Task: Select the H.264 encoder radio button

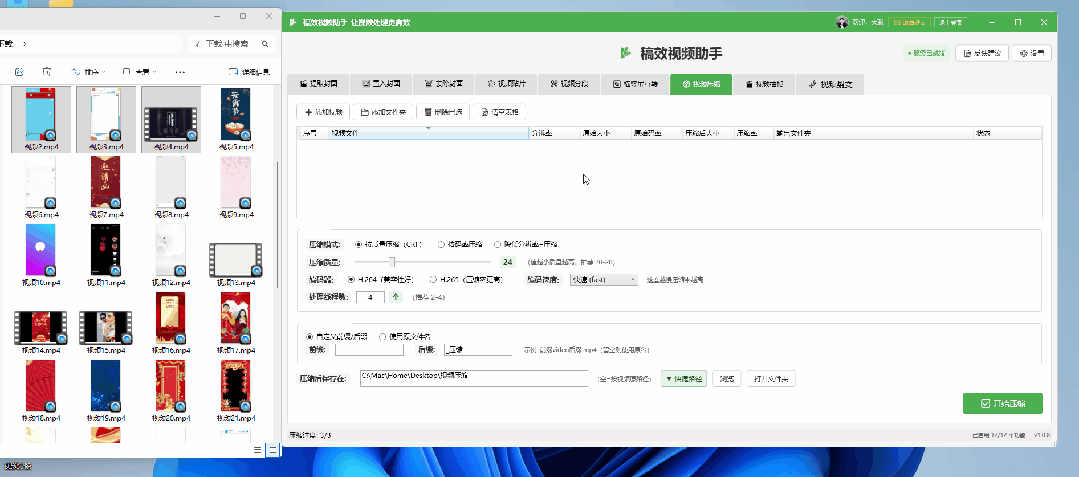Action: click(351, 280)
